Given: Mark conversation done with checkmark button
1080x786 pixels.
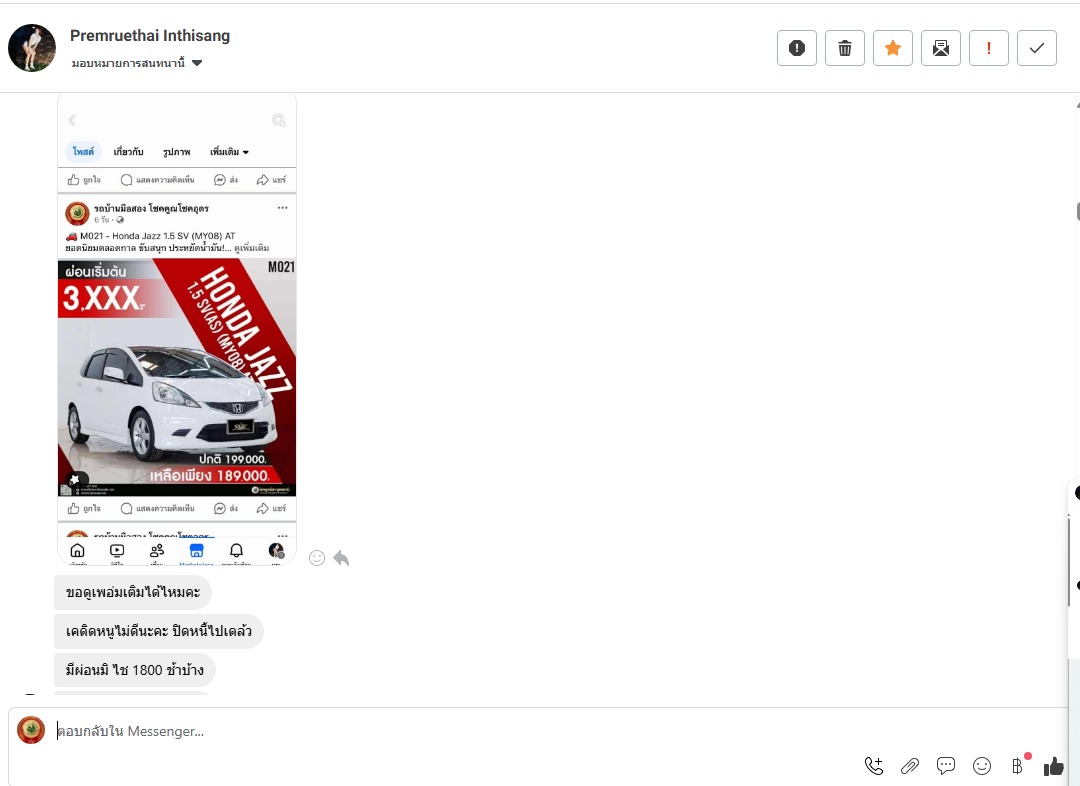Looking at the screenshot, I should (x=1037, y=48).
